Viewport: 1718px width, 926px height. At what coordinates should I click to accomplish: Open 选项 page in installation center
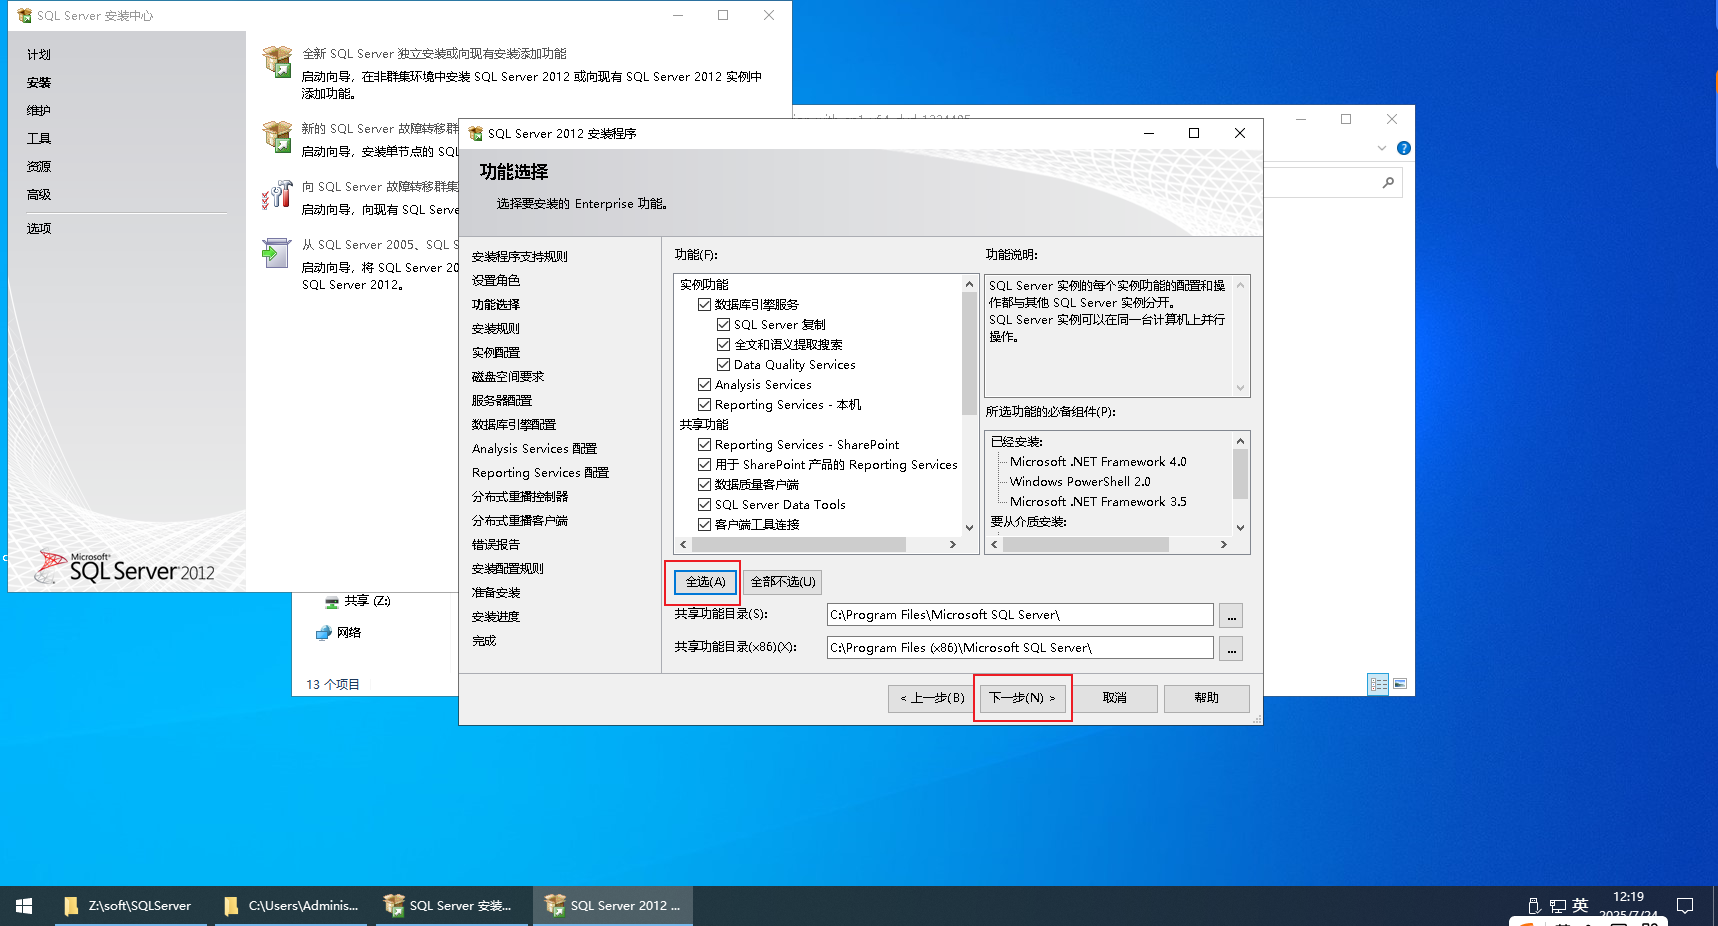[x=39, y=229]
